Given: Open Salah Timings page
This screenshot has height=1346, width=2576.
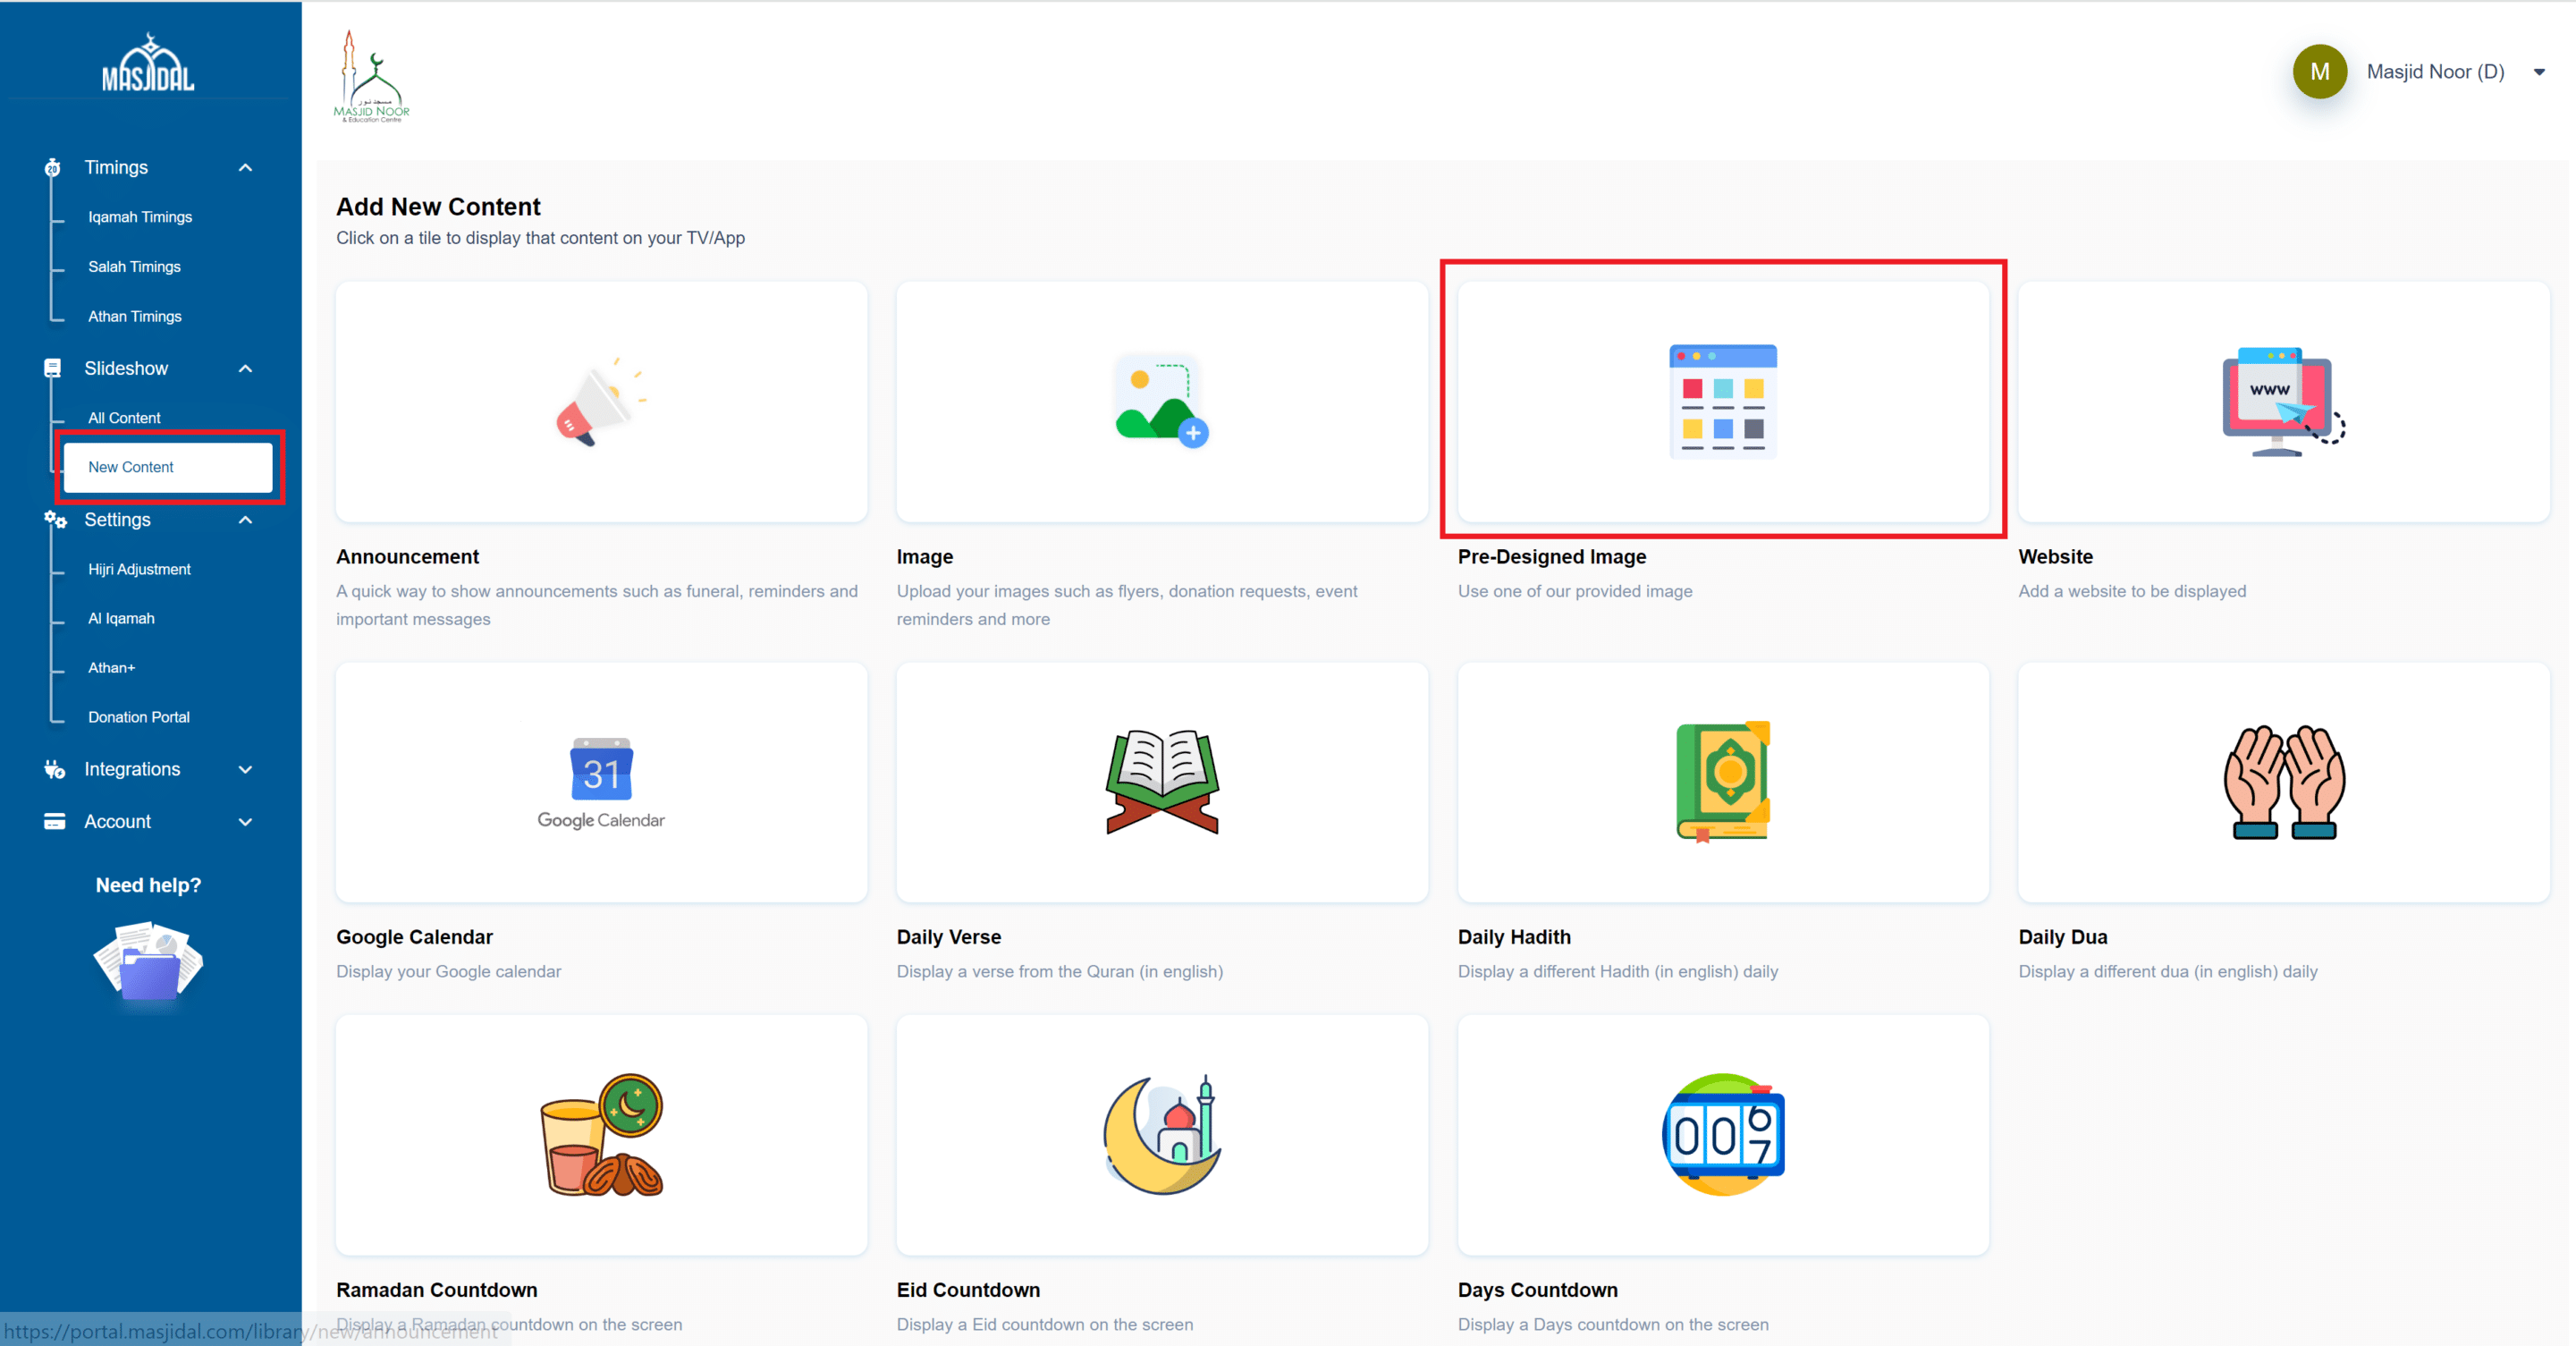Looking at the screenshot, I should tap(134, 266).
